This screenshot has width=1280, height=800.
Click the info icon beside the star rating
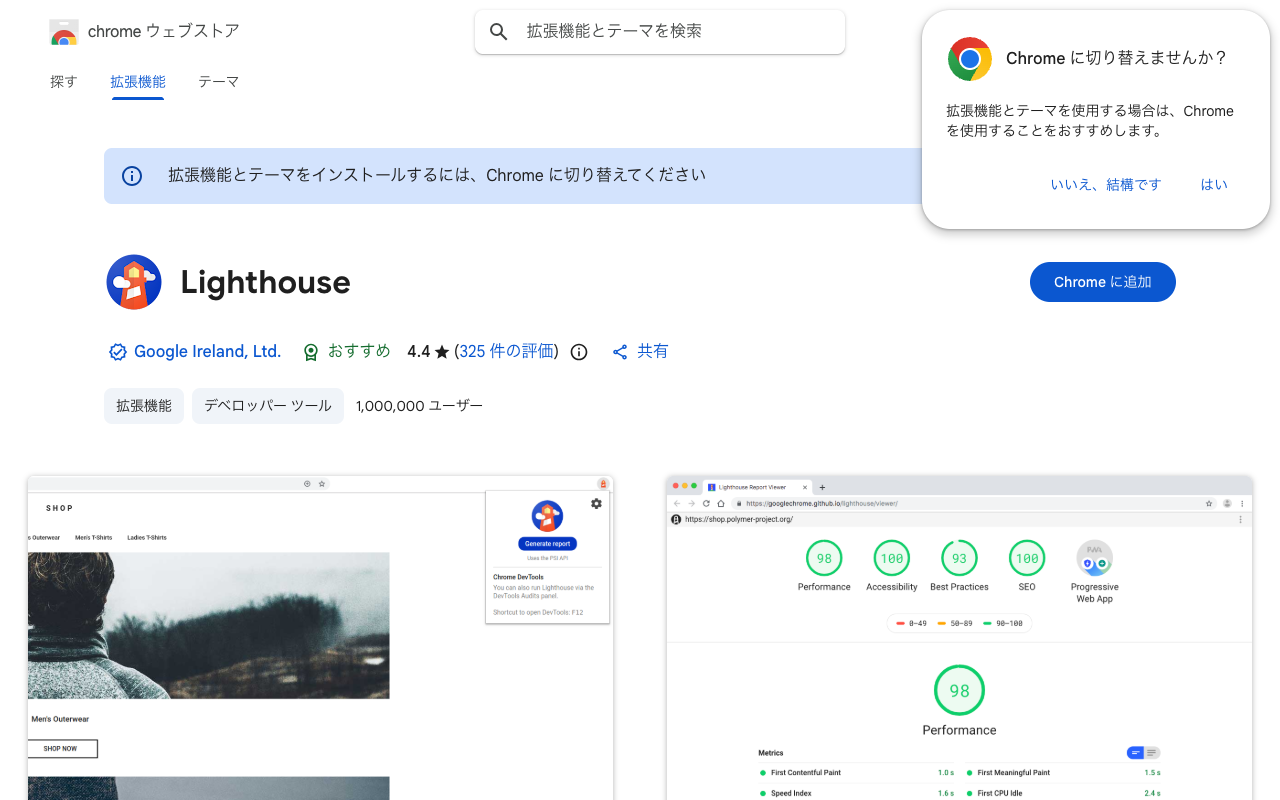578,351
